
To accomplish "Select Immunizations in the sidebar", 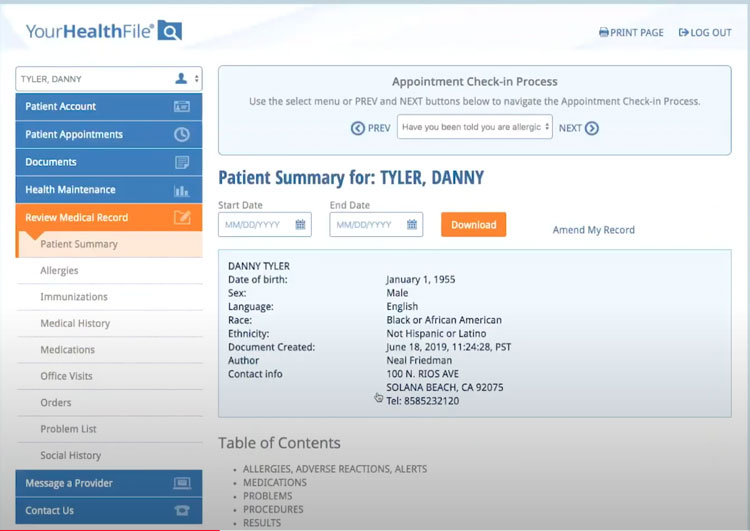I will pos(74,297).
